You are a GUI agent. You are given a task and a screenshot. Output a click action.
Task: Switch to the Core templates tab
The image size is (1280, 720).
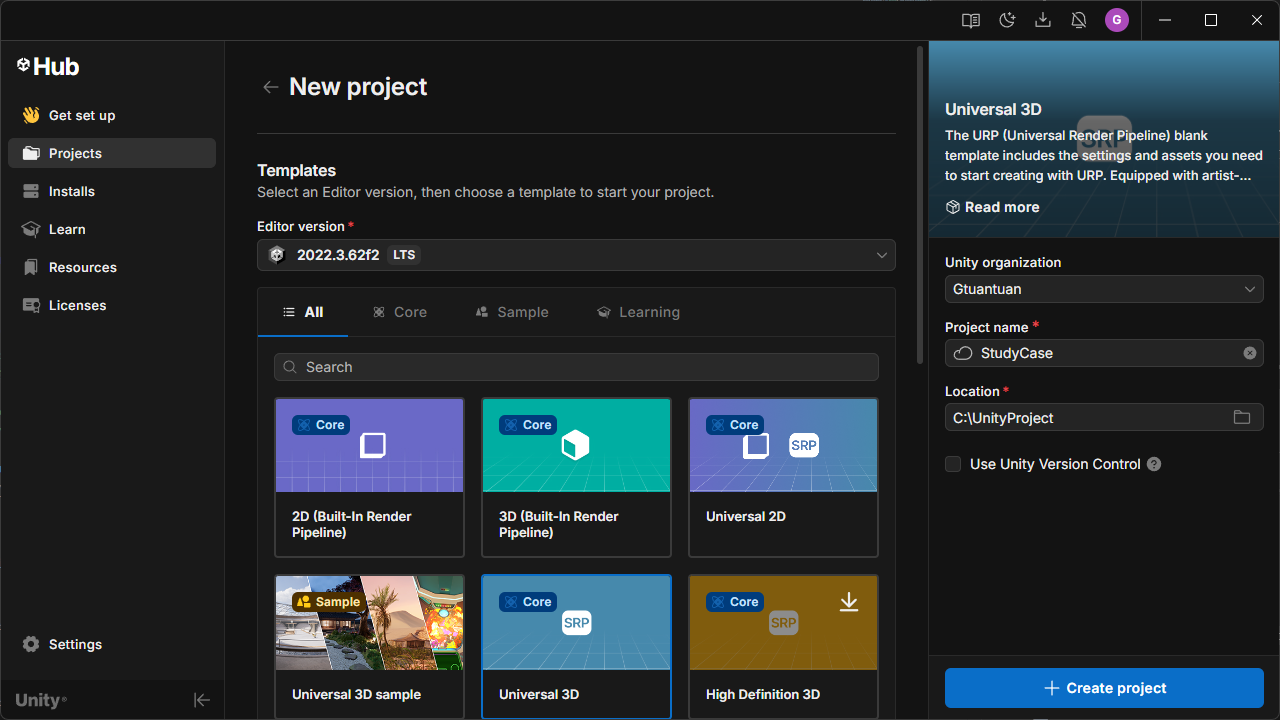[x=400, y=312]
